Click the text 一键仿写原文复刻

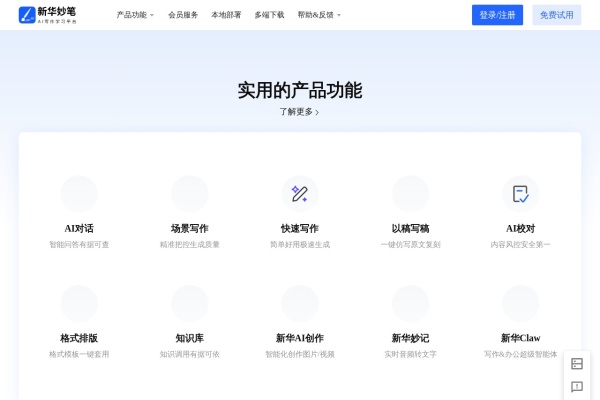click(410, 245)
